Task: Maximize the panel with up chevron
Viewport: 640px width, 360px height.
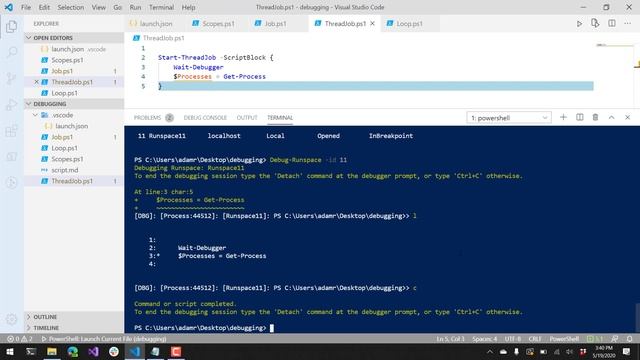Action: coord(611,117)
